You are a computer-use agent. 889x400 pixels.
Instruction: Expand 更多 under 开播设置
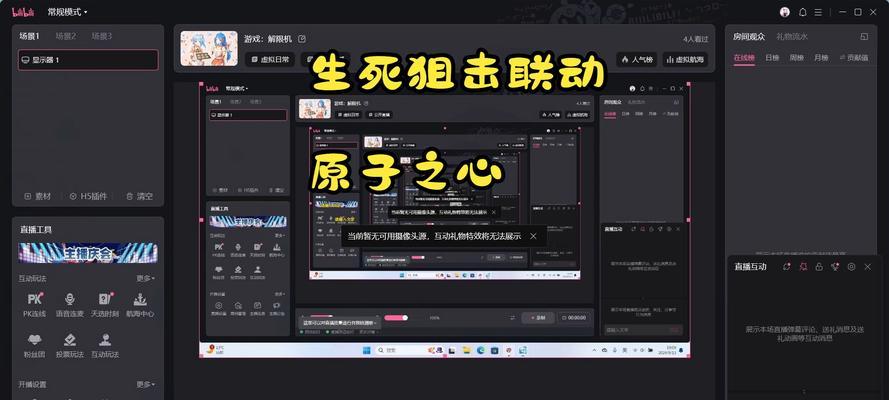coord(146,384)
